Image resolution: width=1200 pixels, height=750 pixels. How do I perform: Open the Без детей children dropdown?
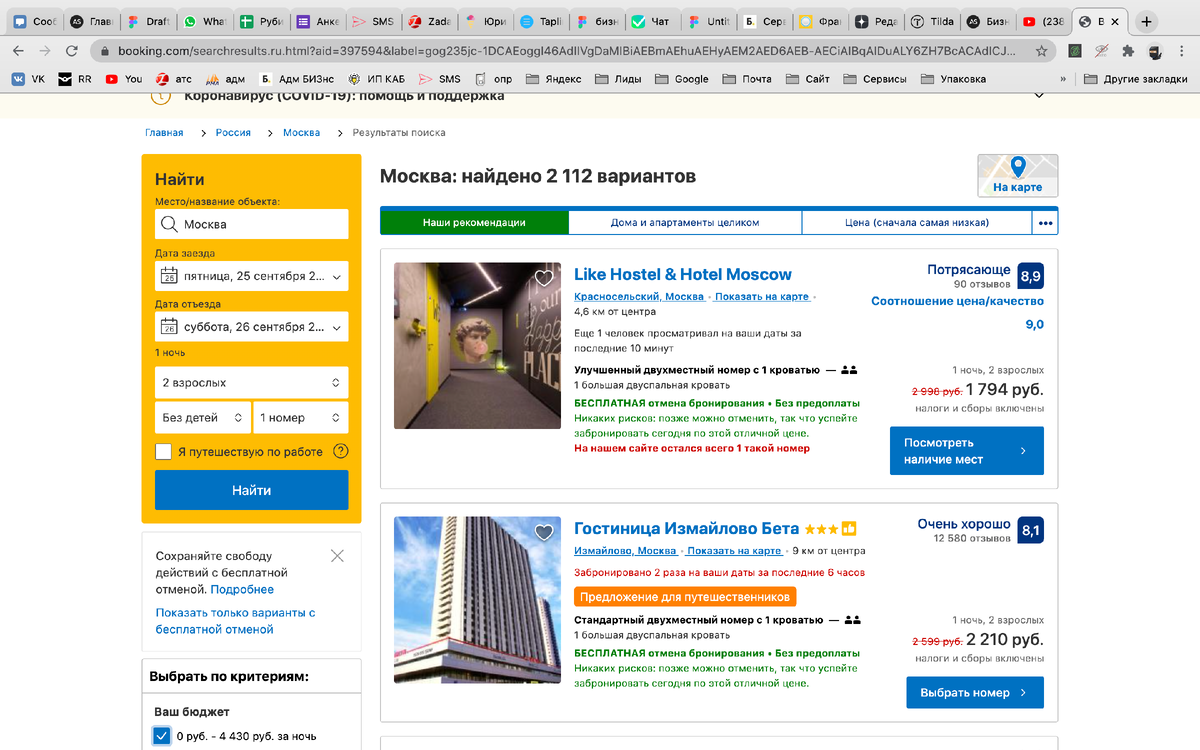(202, 418)
